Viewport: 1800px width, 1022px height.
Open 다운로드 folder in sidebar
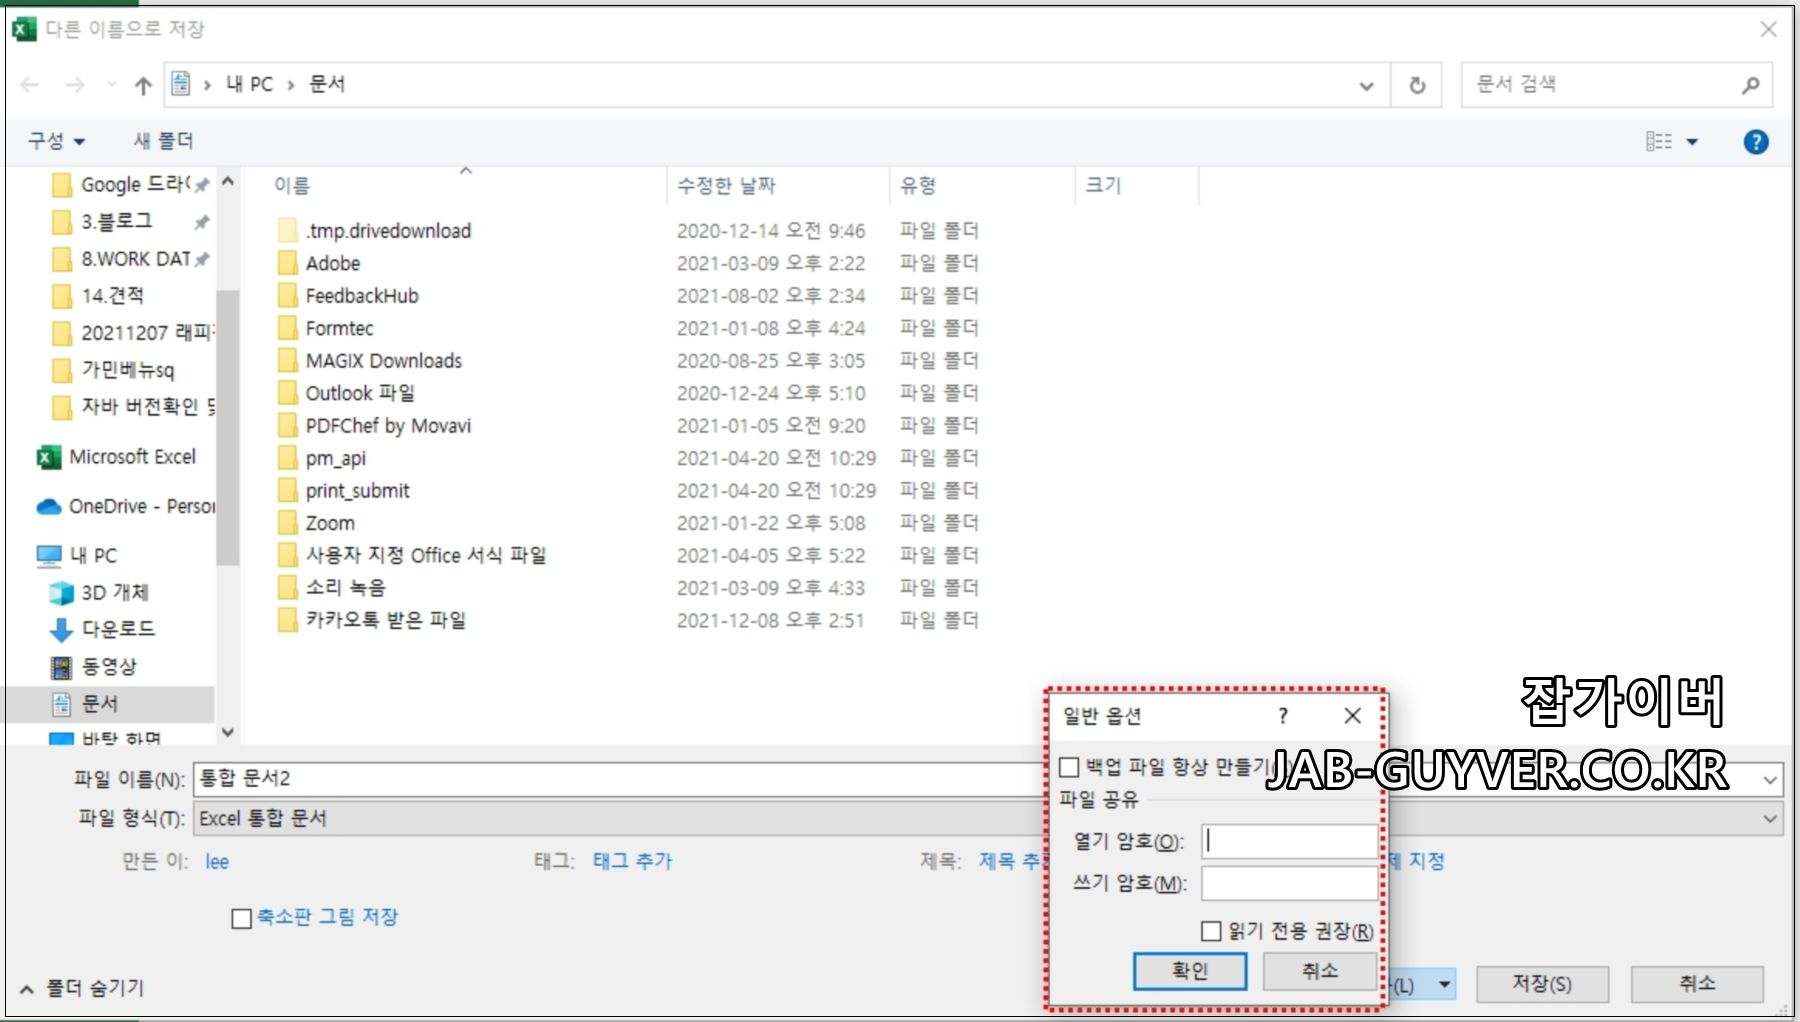click(103, 629)
